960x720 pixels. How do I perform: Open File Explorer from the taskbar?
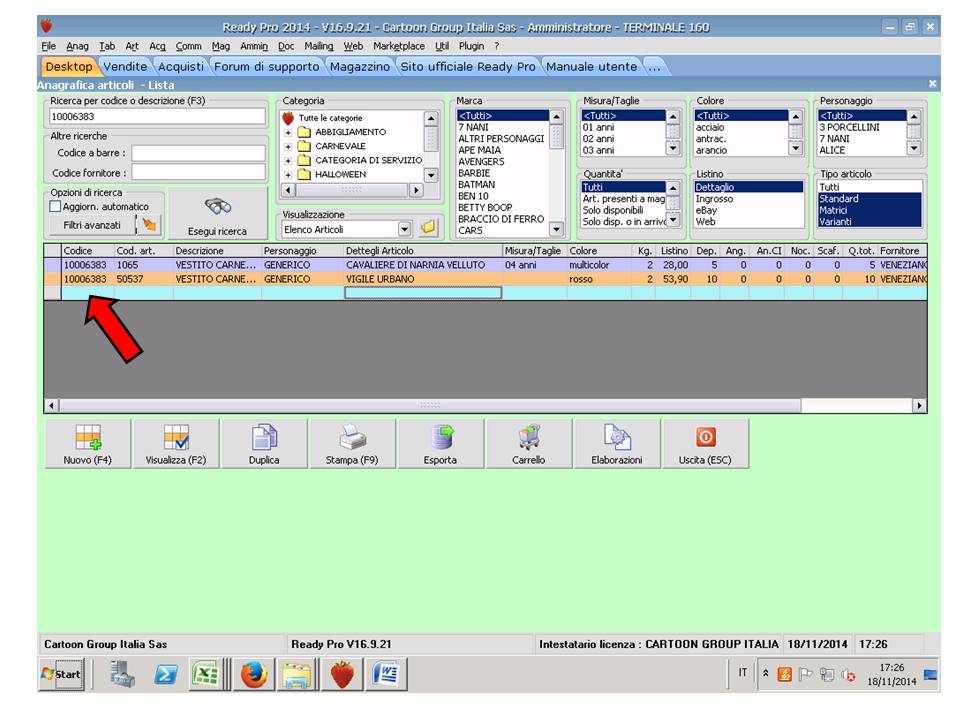pos(298,675)
